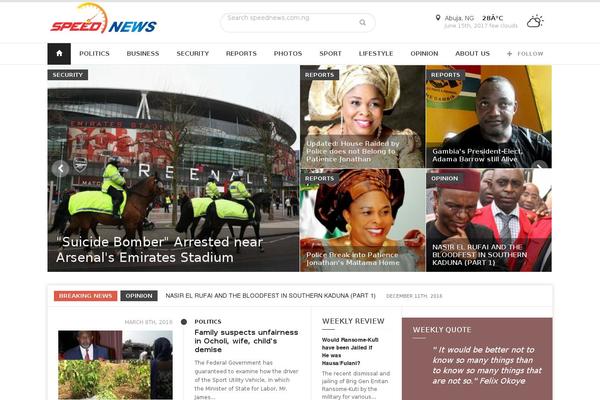This screenshot has height=400, width=600.
Task: Click the Weekly Review heading
Action: [x=353, y=321]
